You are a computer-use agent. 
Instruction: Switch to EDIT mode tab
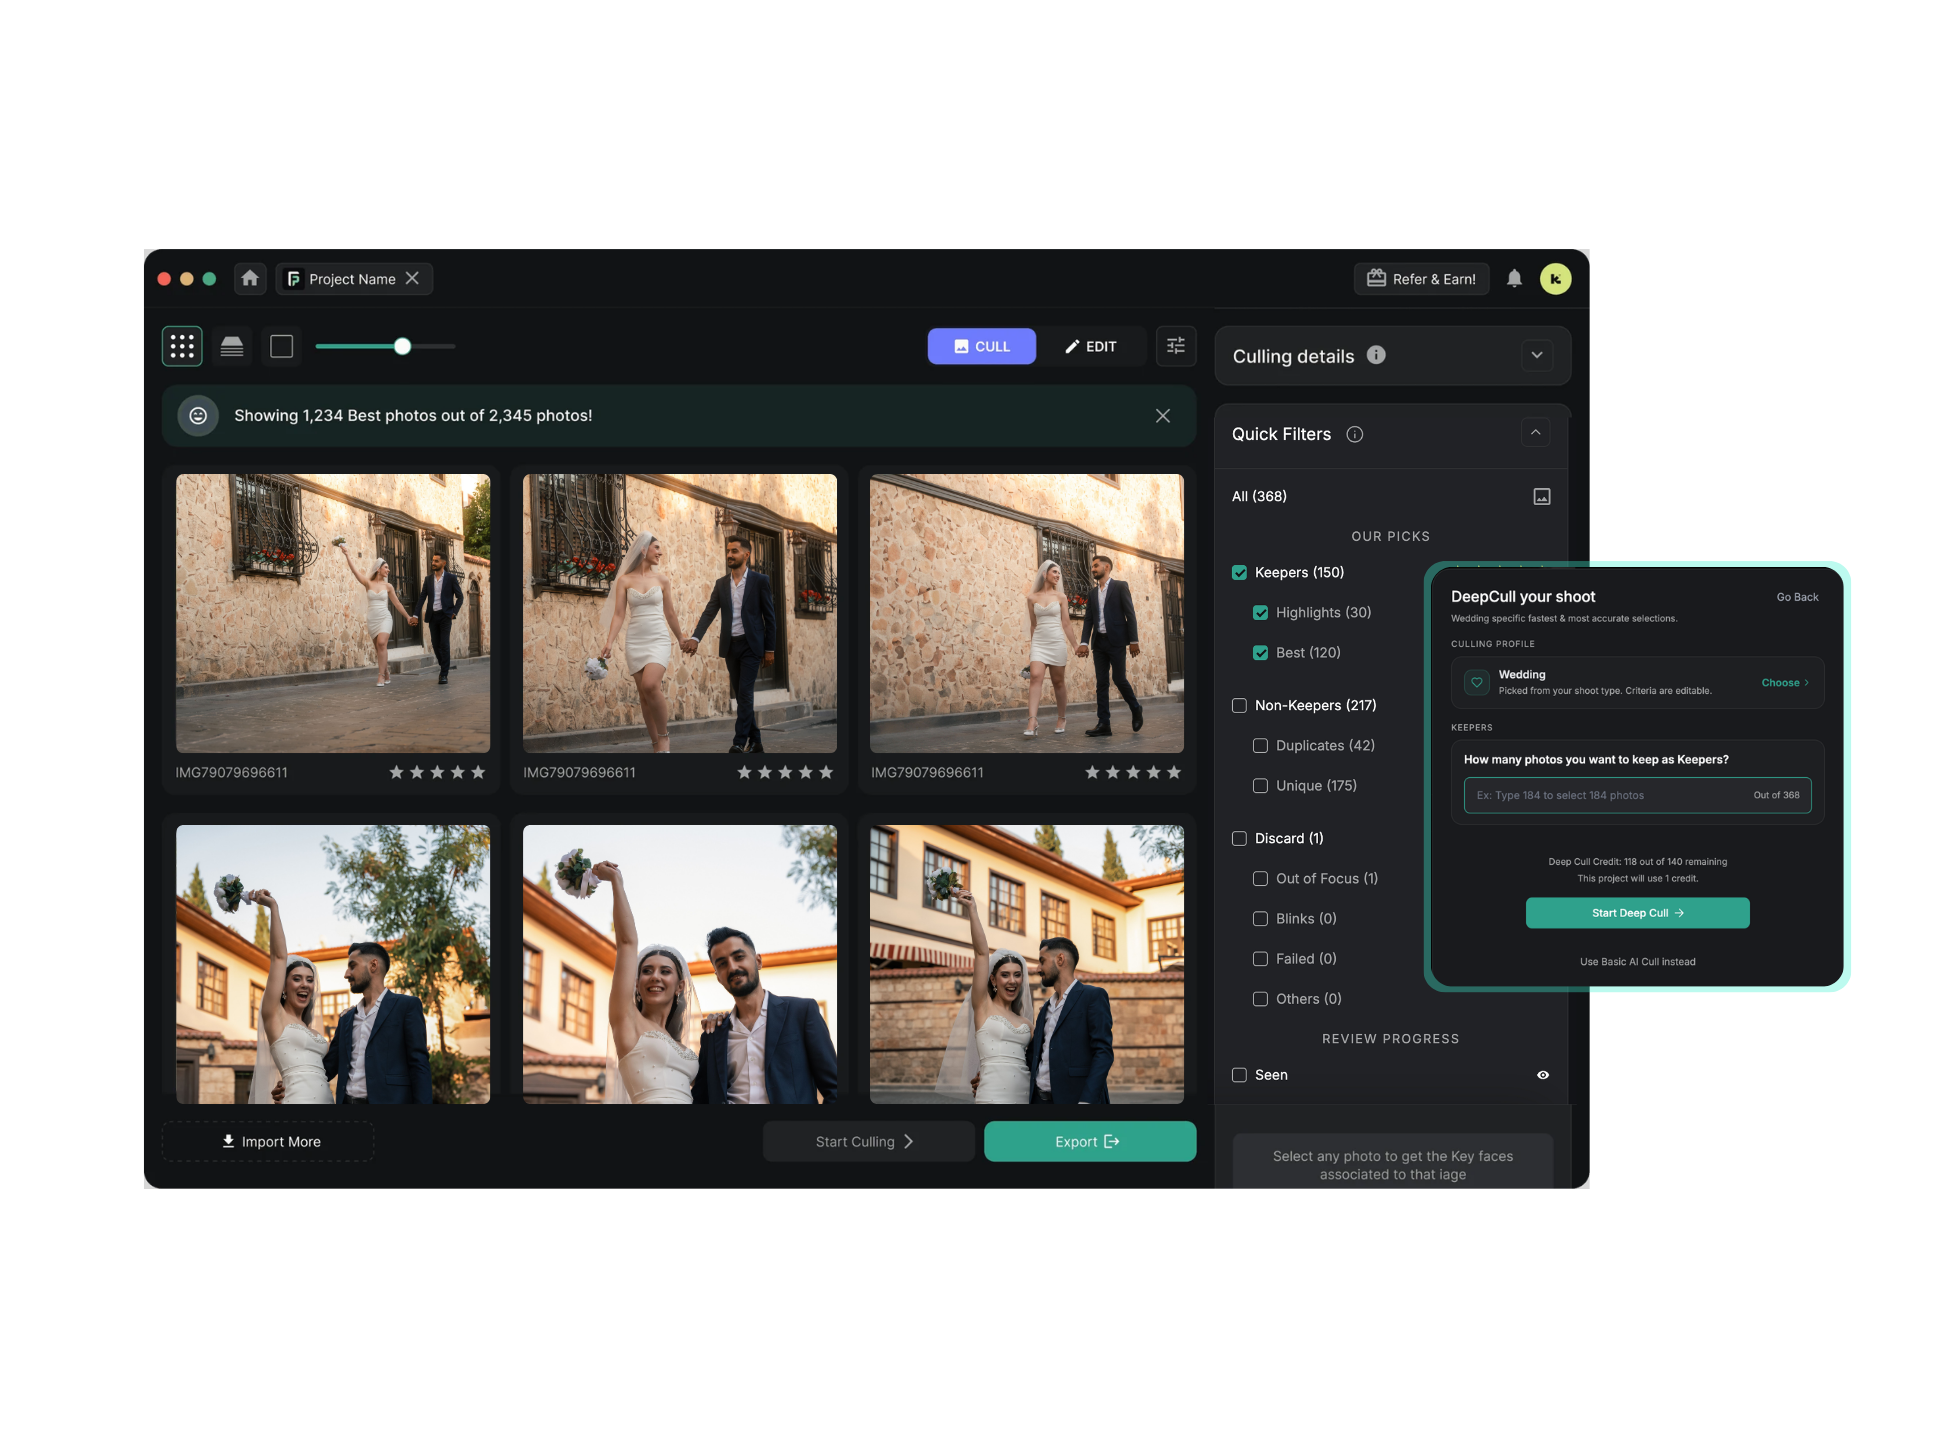[1090, 346]
